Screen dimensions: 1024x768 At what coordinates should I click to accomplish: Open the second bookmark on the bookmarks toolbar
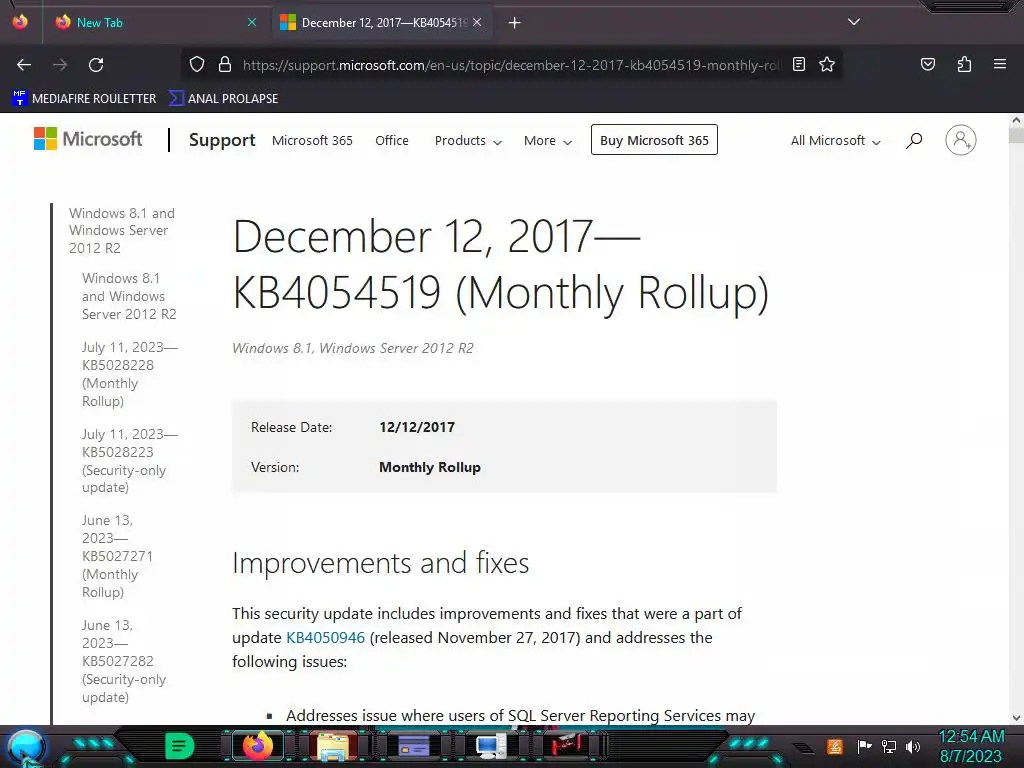(223, 99)
